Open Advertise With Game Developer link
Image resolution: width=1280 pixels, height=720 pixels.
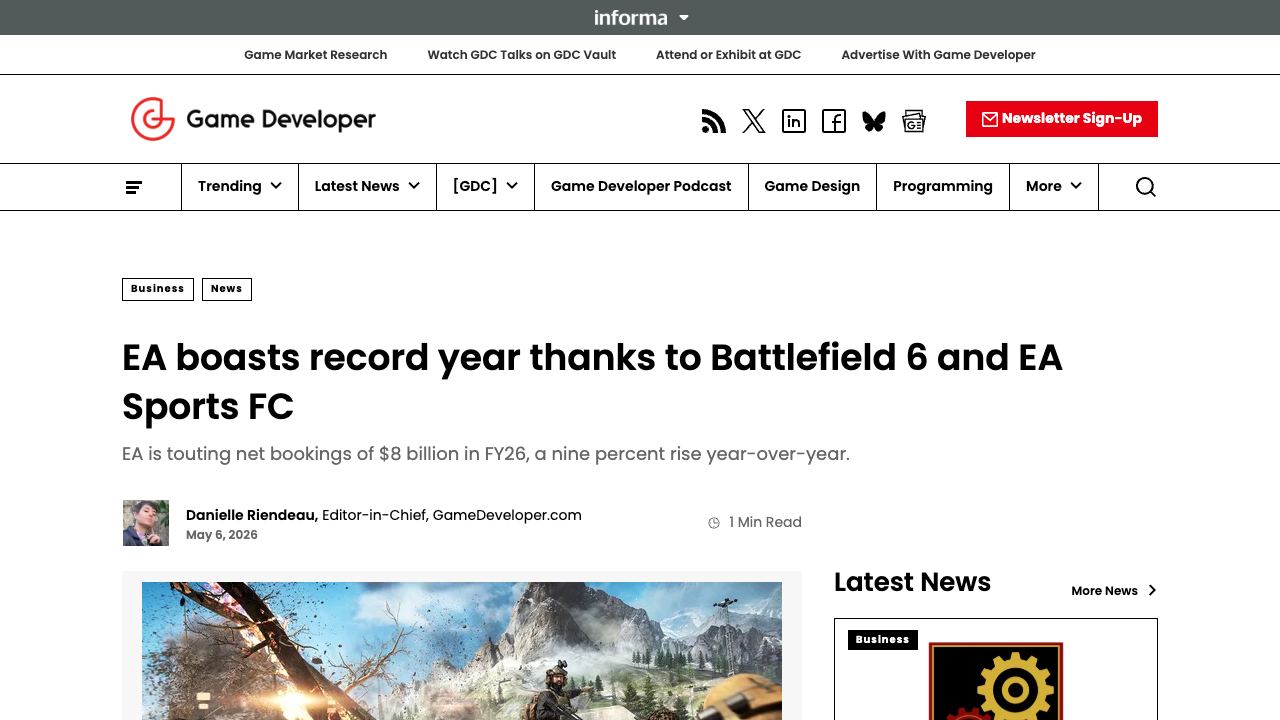938,55
